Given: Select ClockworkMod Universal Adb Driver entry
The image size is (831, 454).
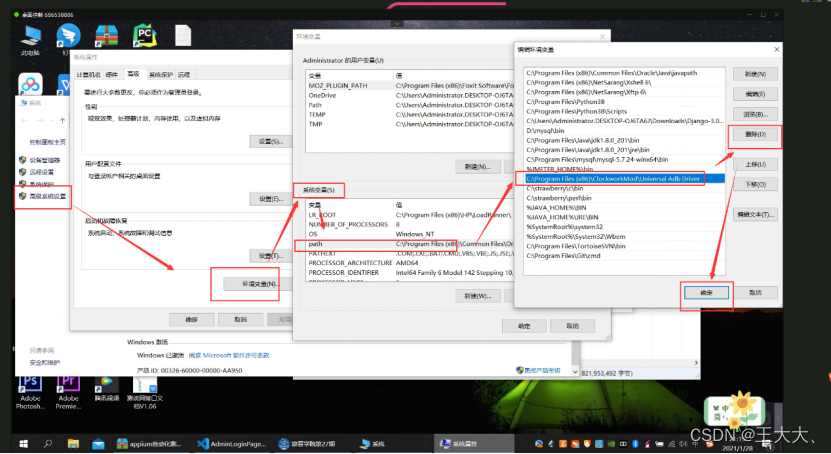Looking at the screenshot, I should [x=624, y=179].
